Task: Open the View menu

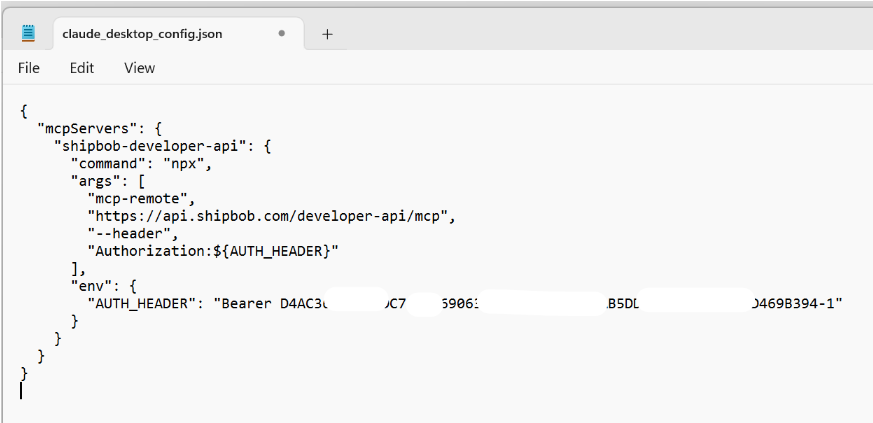Action: (139, 68)
